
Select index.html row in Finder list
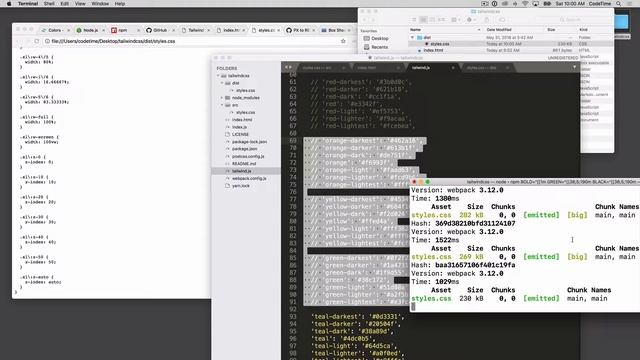[511, 50]
